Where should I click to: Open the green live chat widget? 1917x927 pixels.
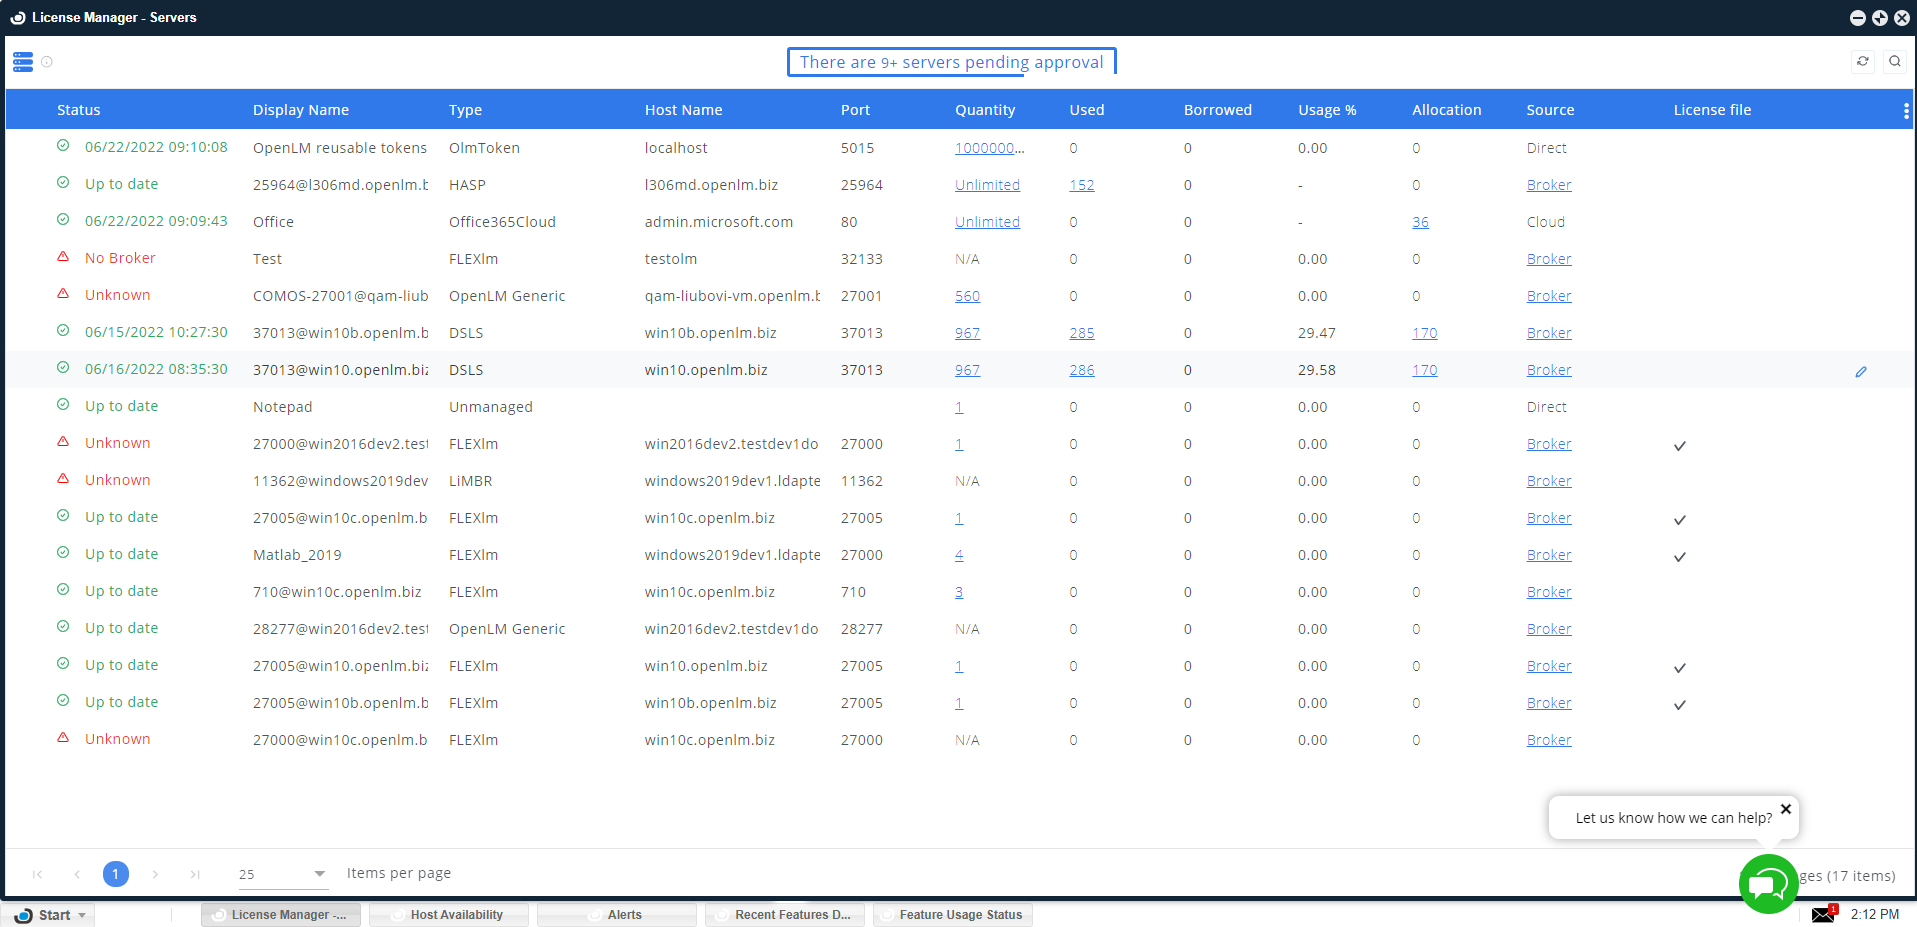(x=1768, y=884)
